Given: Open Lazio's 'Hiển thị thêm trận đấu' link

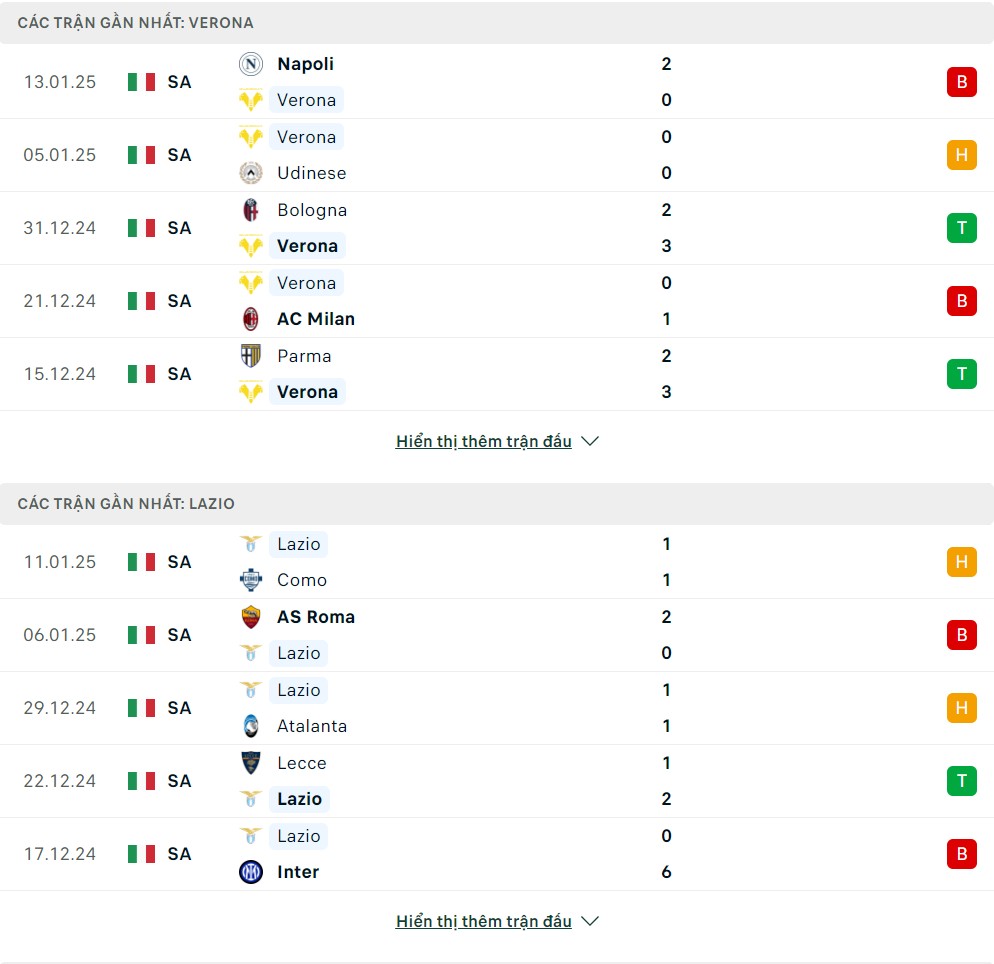Looking at the screenshot, I should pyautogui.click(x=484, y=921).
